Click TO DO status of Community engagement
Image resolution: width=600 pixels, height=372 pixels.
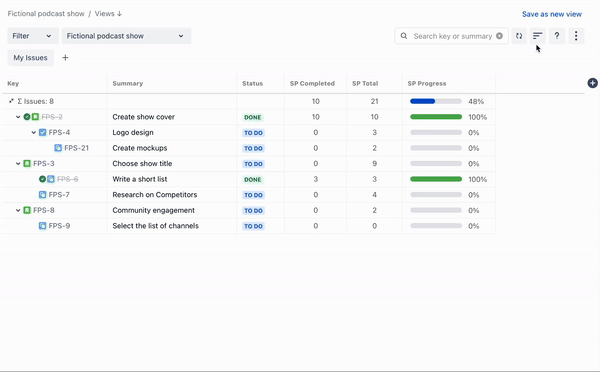pyautogui.click(x=253, y=210)
